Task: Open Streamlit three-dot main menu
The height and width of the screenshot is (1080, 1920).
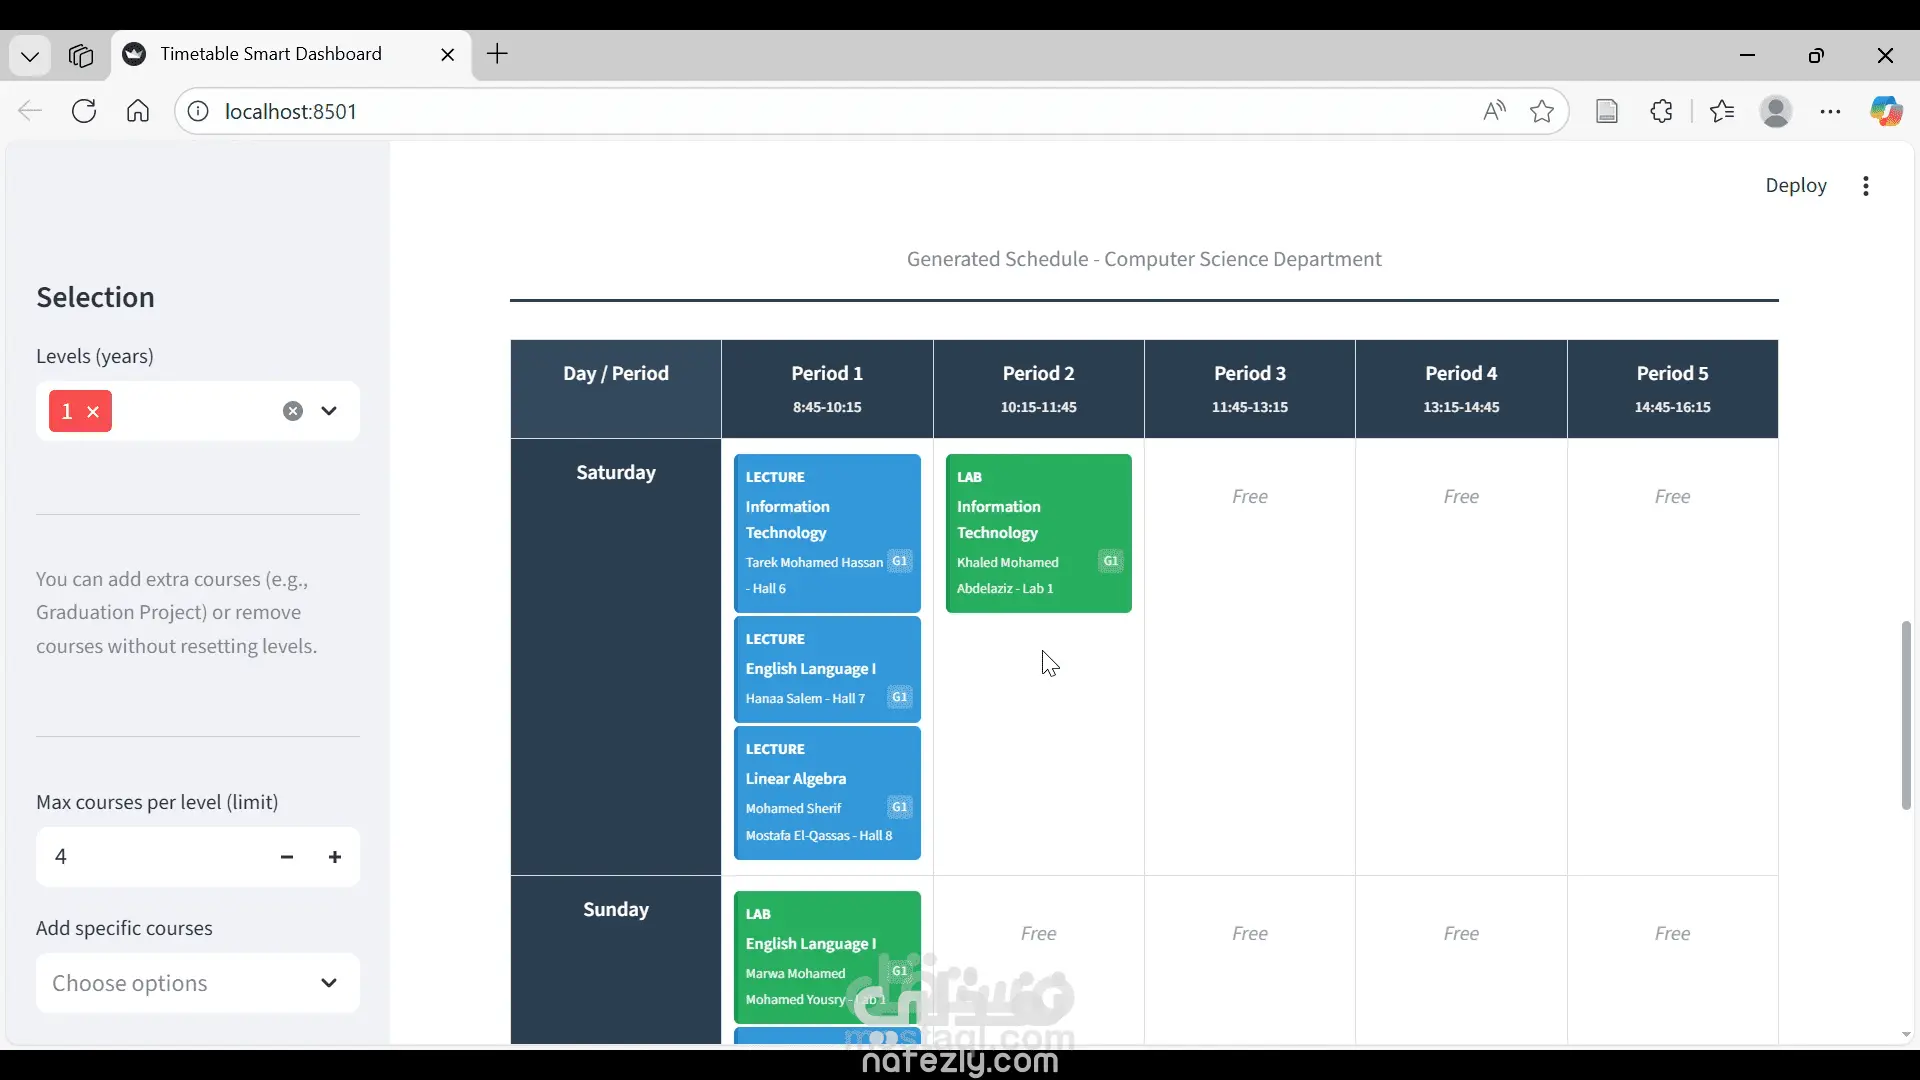Action: click(1866, 186)
